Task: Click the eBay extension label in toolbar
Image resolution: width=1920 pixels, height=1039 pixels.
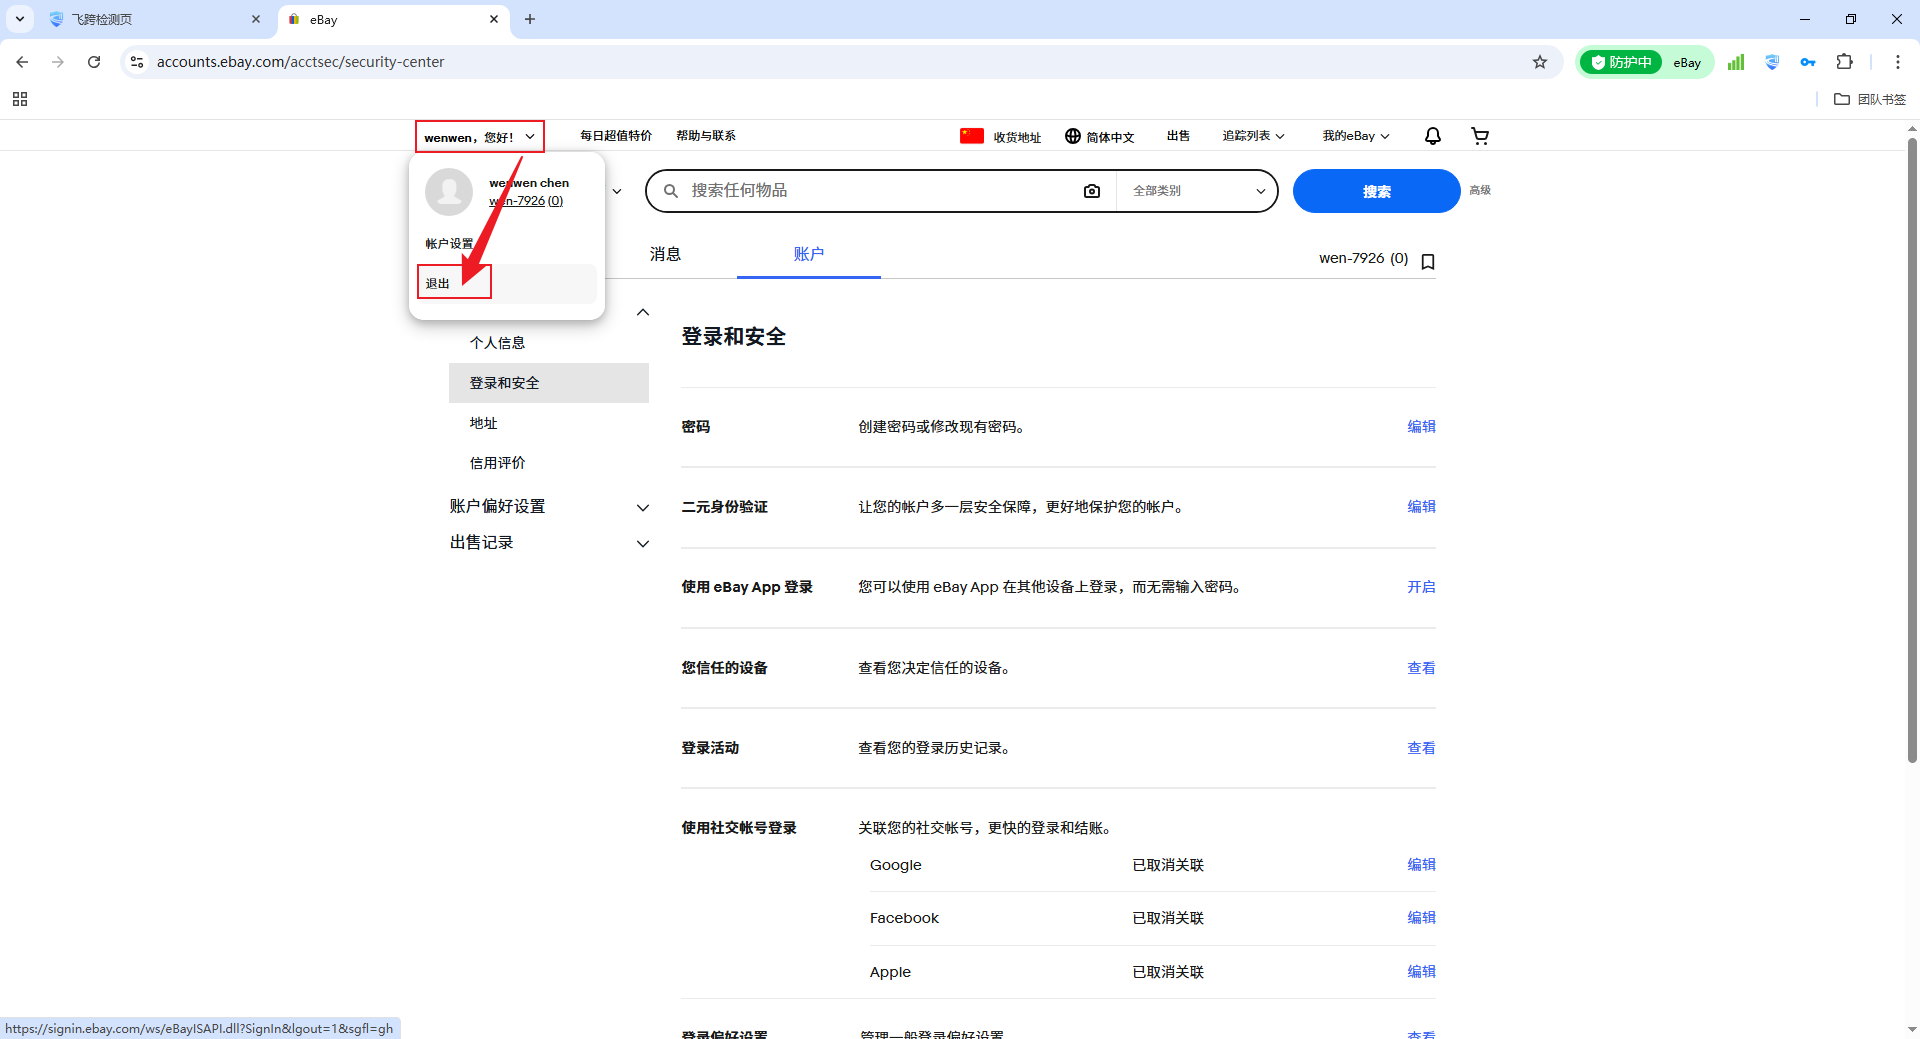Action: pos(1687,62)
